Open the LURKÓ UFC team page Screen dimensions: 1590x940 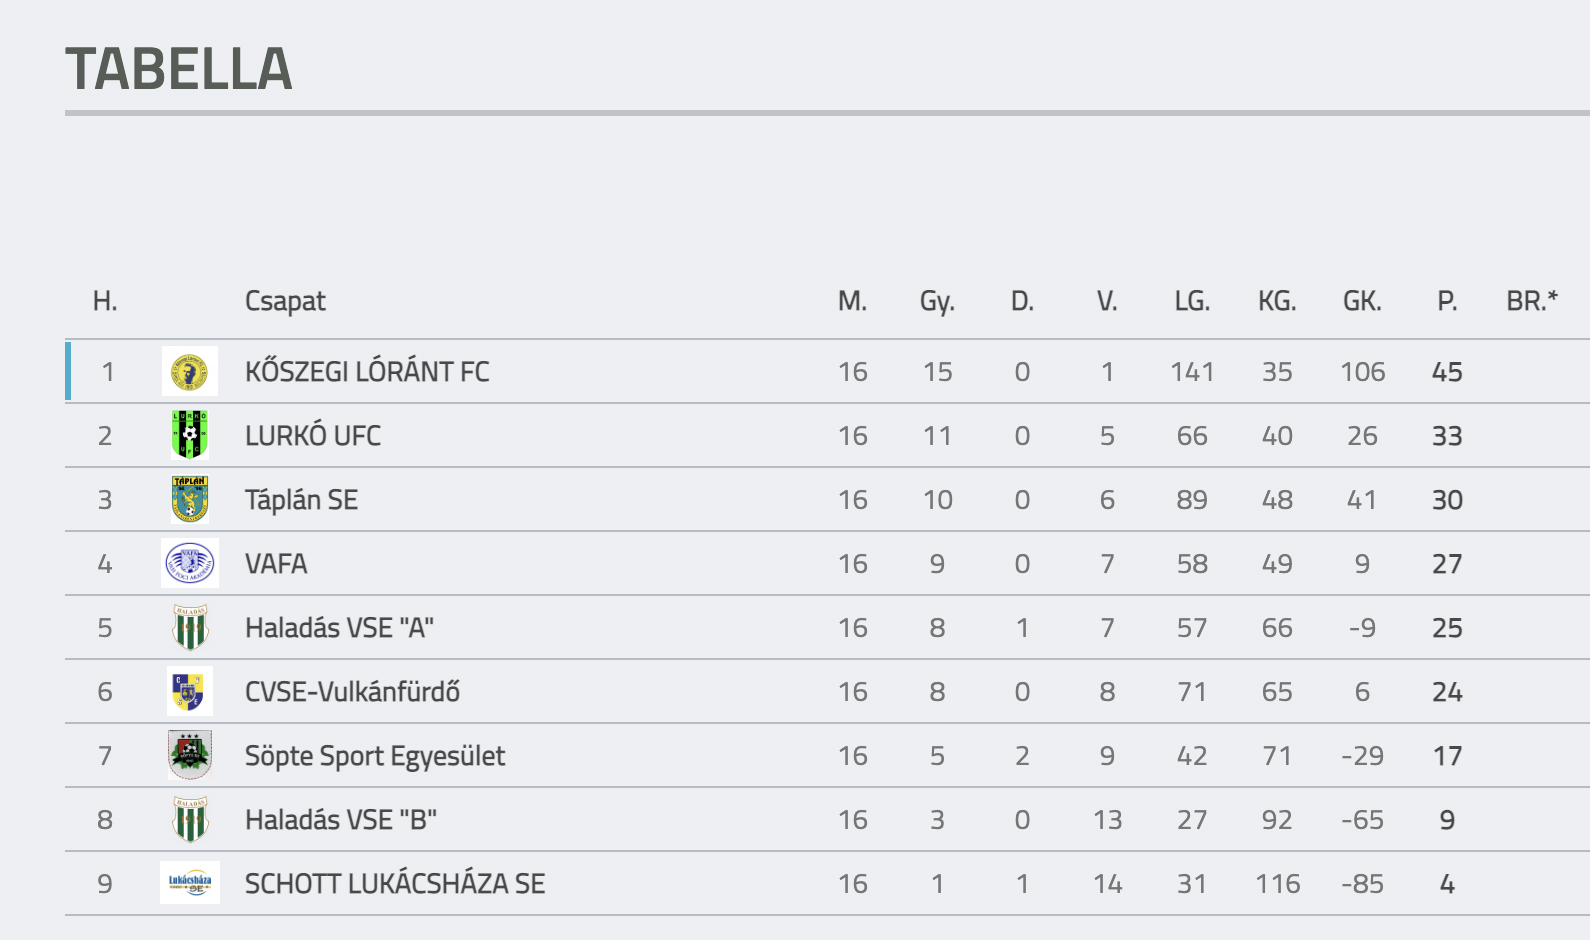[313, 436]
